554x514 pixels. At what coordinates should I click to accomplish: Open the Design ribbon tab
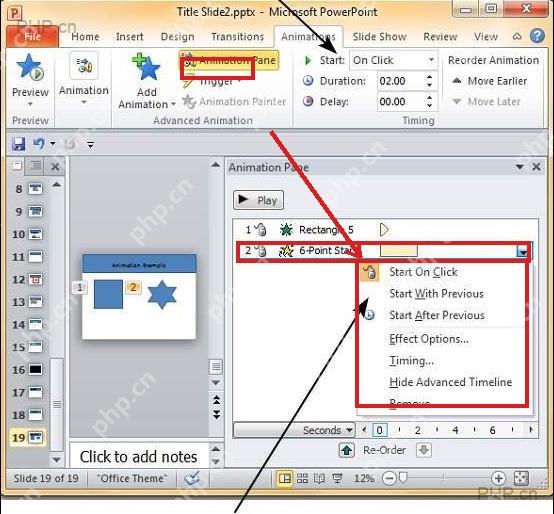pyautogui.click(x=177, y=37)
